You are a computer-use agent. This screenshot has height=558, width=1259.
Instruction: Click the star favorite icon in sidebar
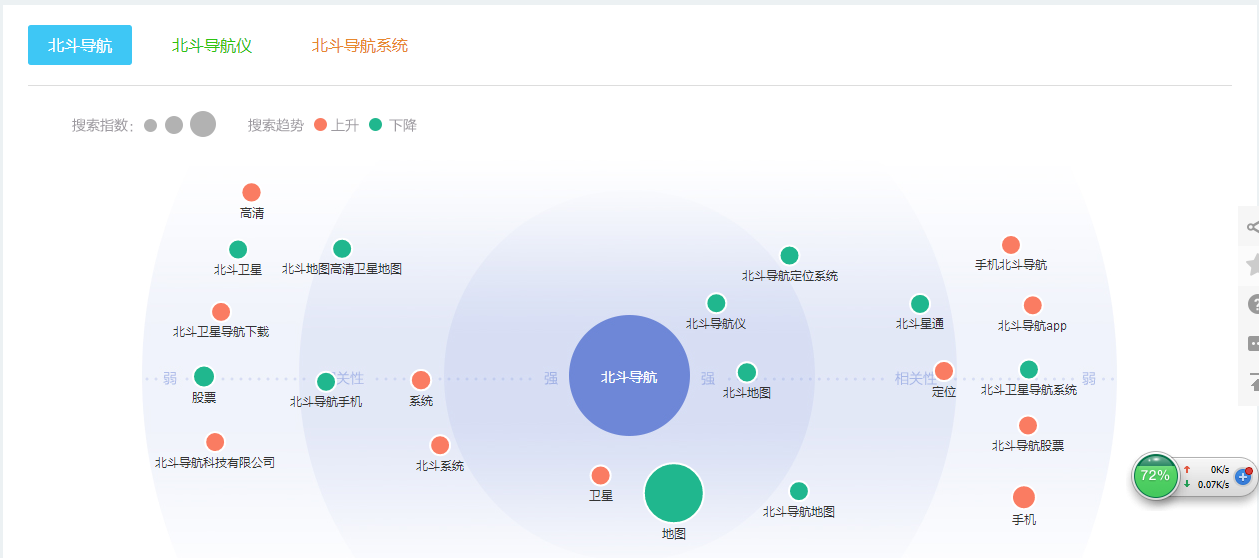click(x=1251, y=265)
